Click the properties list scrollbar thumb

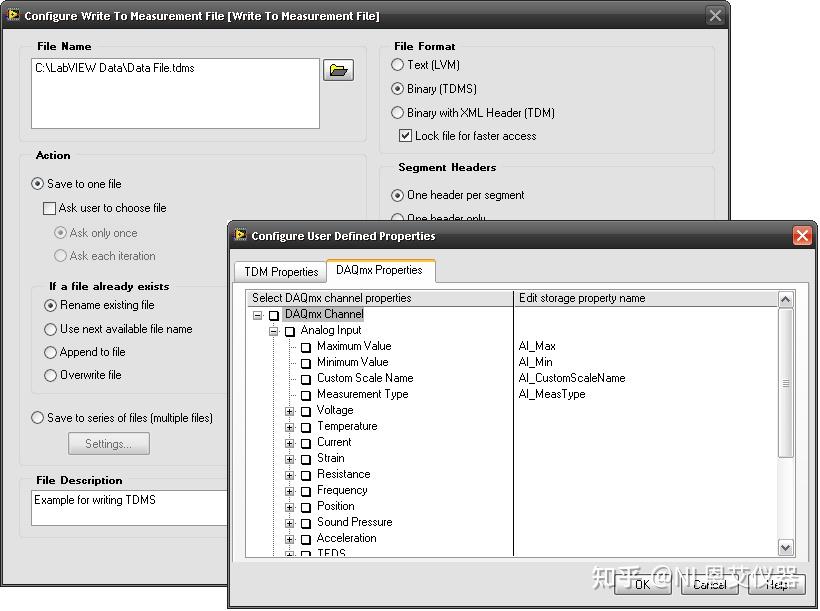point(785,383)
